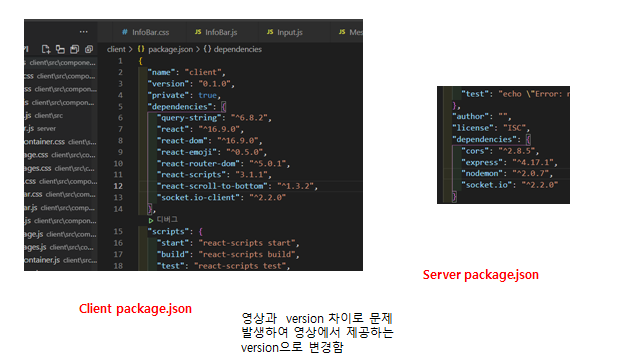
Task: Click the server "test": "echo line
Action: click(516, 94)
